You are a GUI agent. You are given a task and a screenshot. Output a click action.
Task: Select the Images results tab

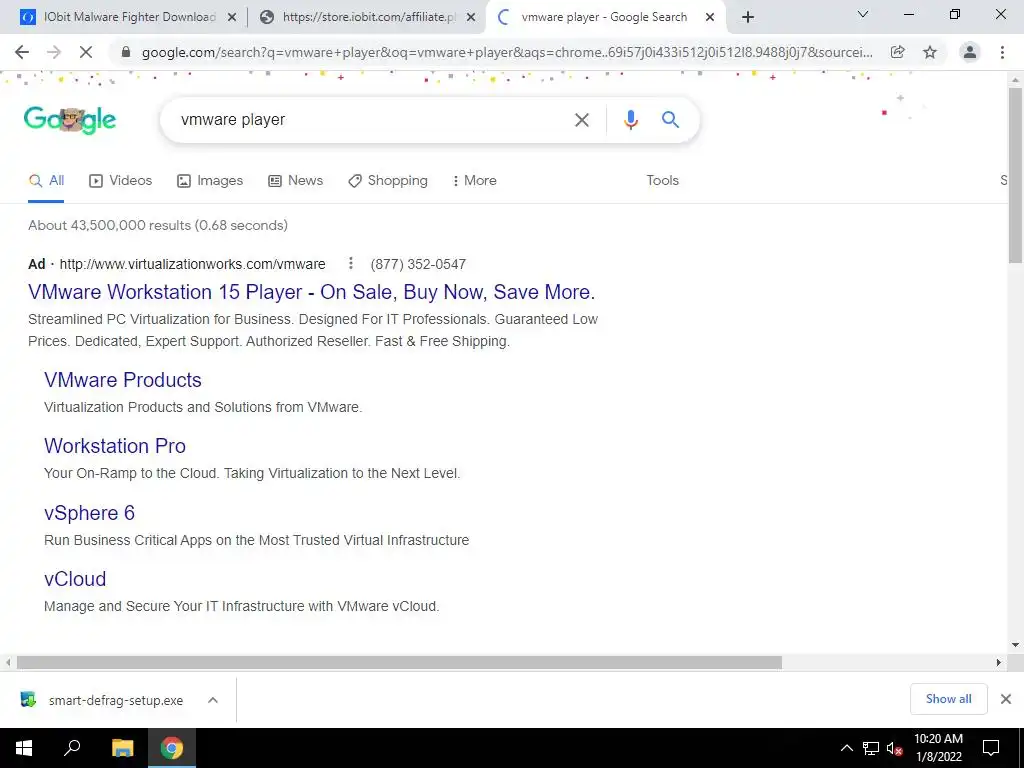tap(210, 180)
